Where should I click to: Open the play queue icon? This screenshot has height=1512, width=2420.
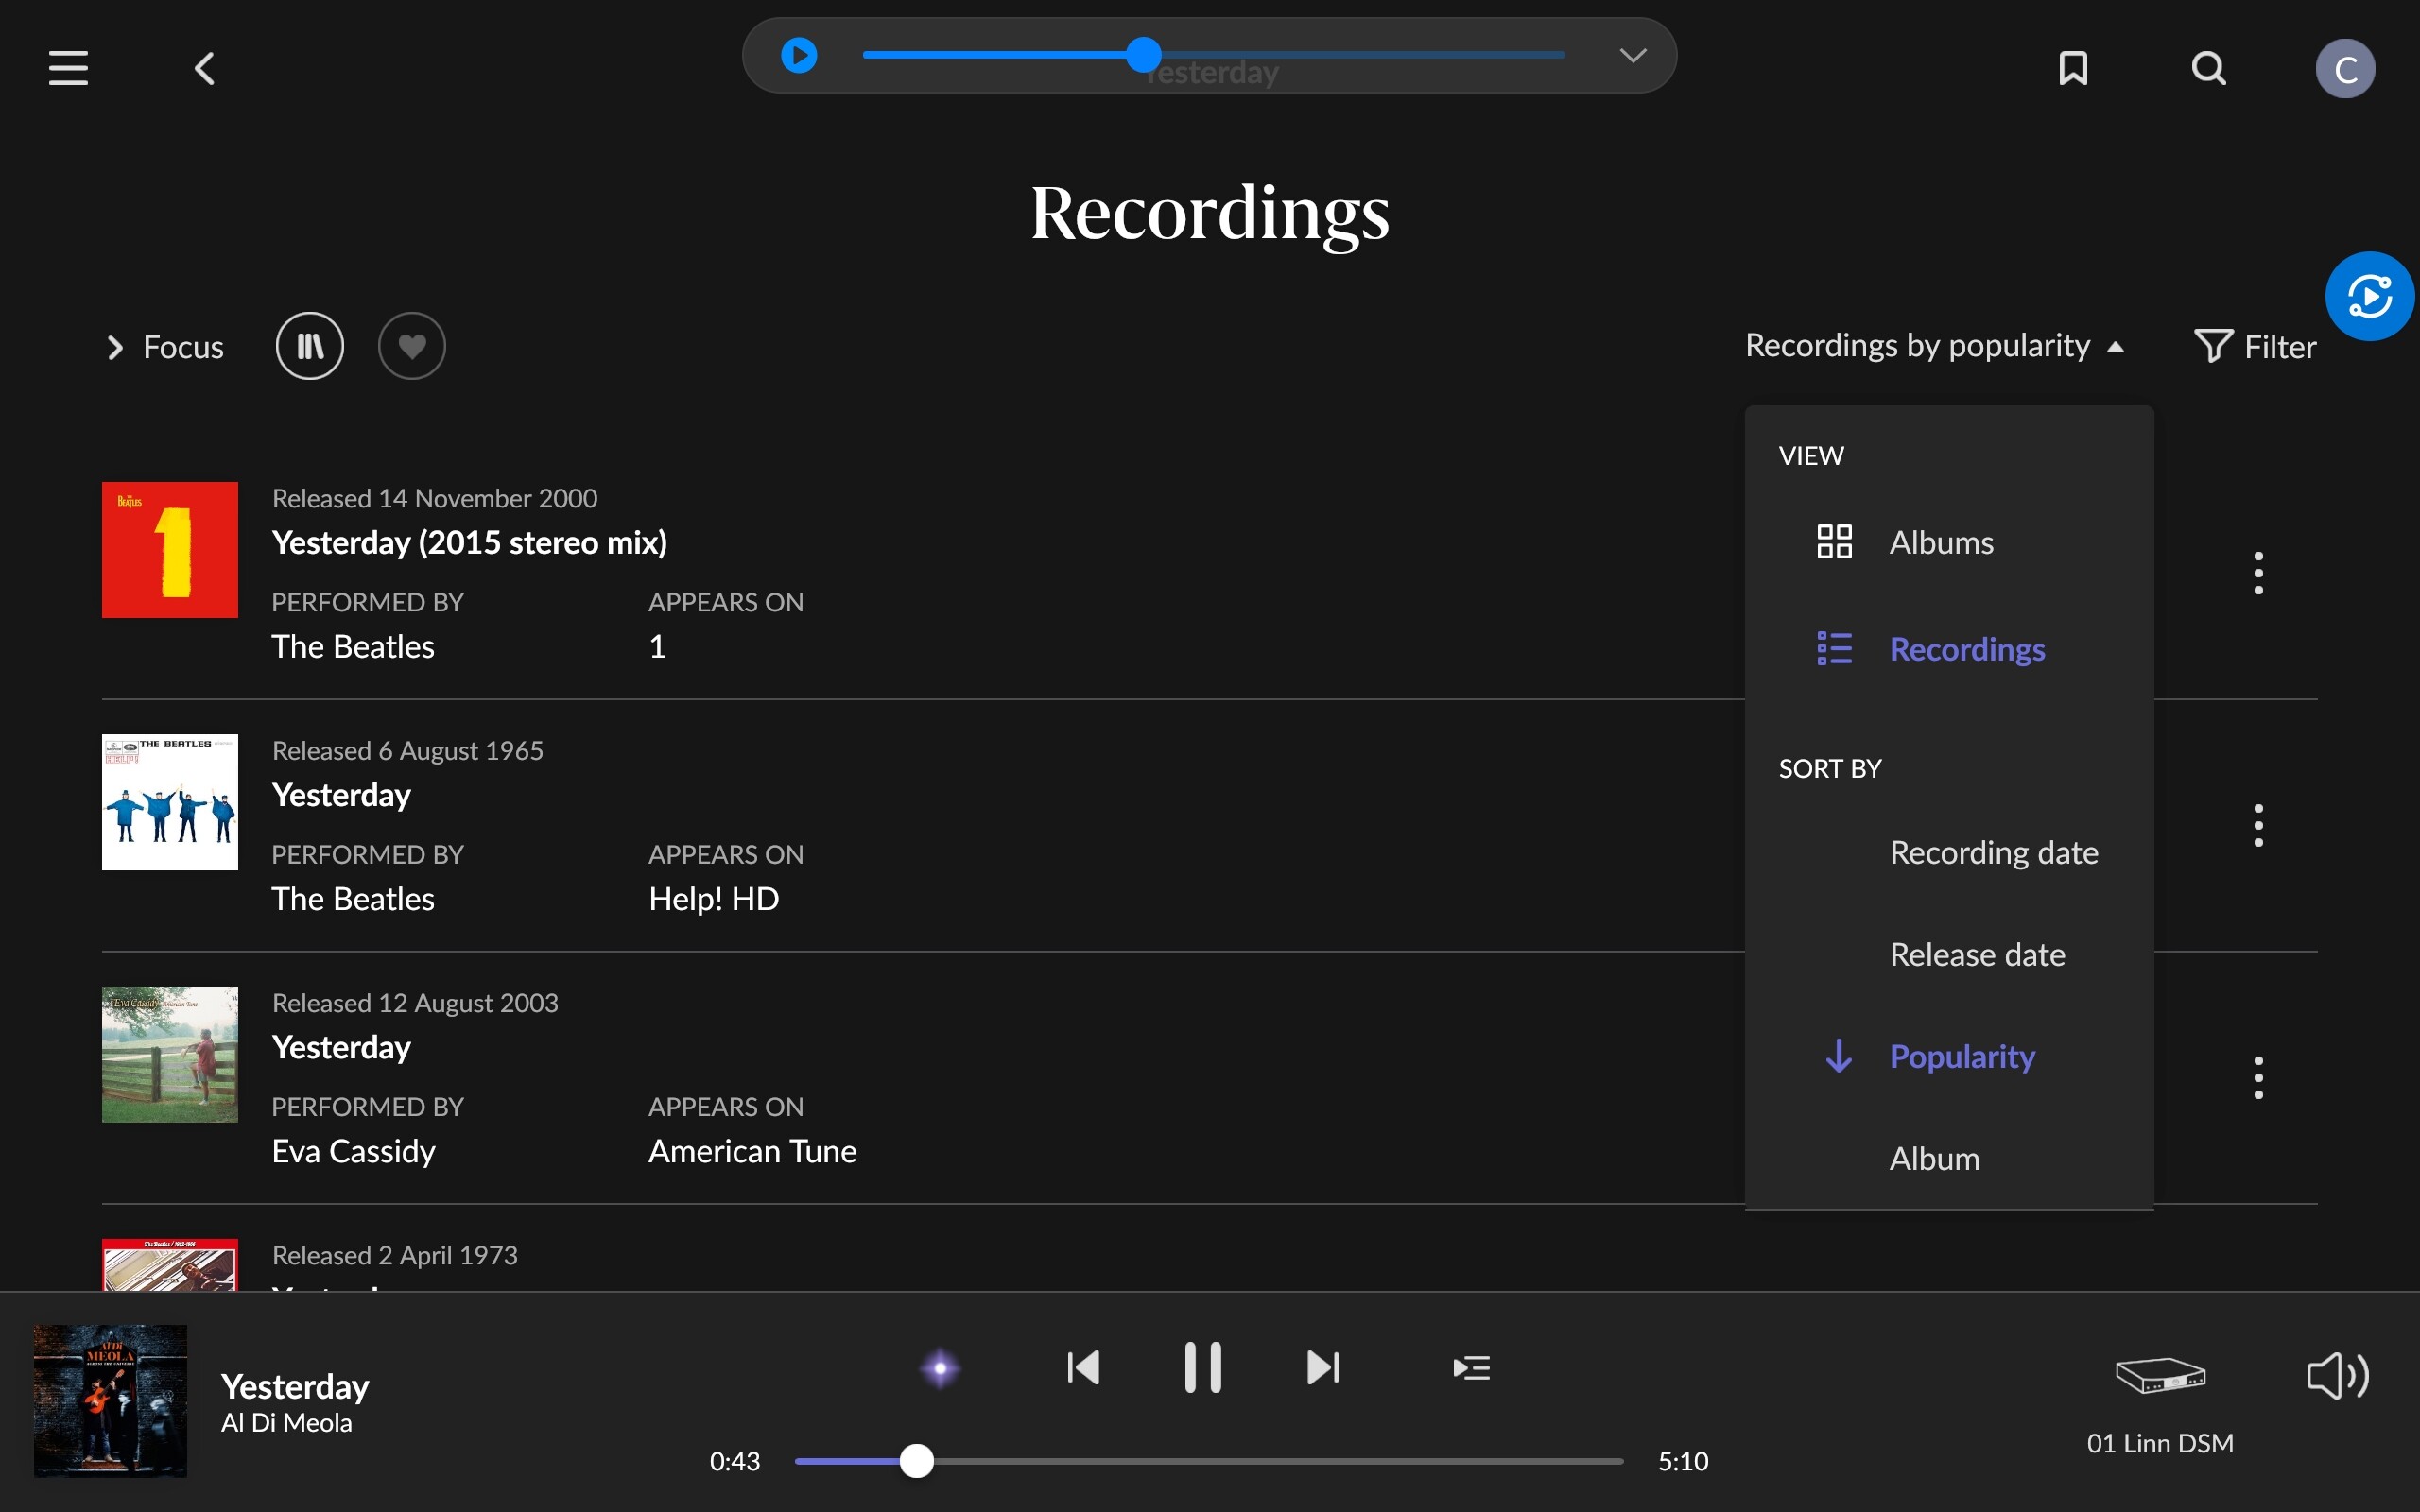pyautogui.click(x=1471, y=1367)
